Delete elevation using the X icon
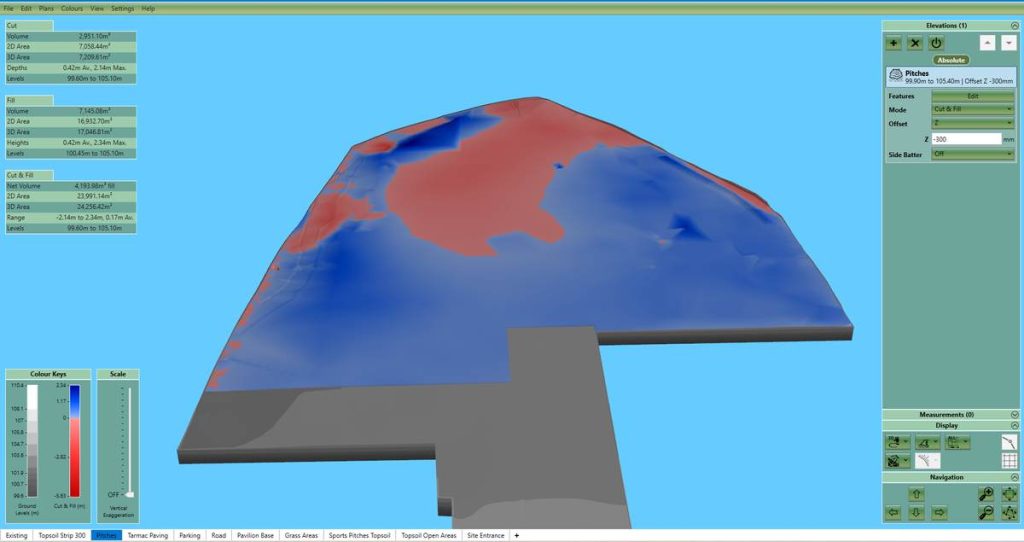The width and height of the screenshot is (1024, 542). click(x=915, y=43)
